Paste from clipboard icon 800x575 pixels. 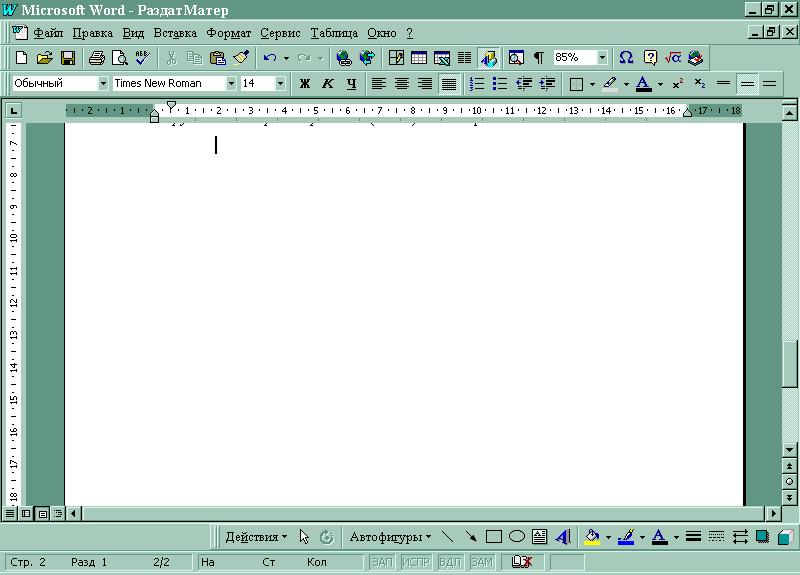(218, 58)
